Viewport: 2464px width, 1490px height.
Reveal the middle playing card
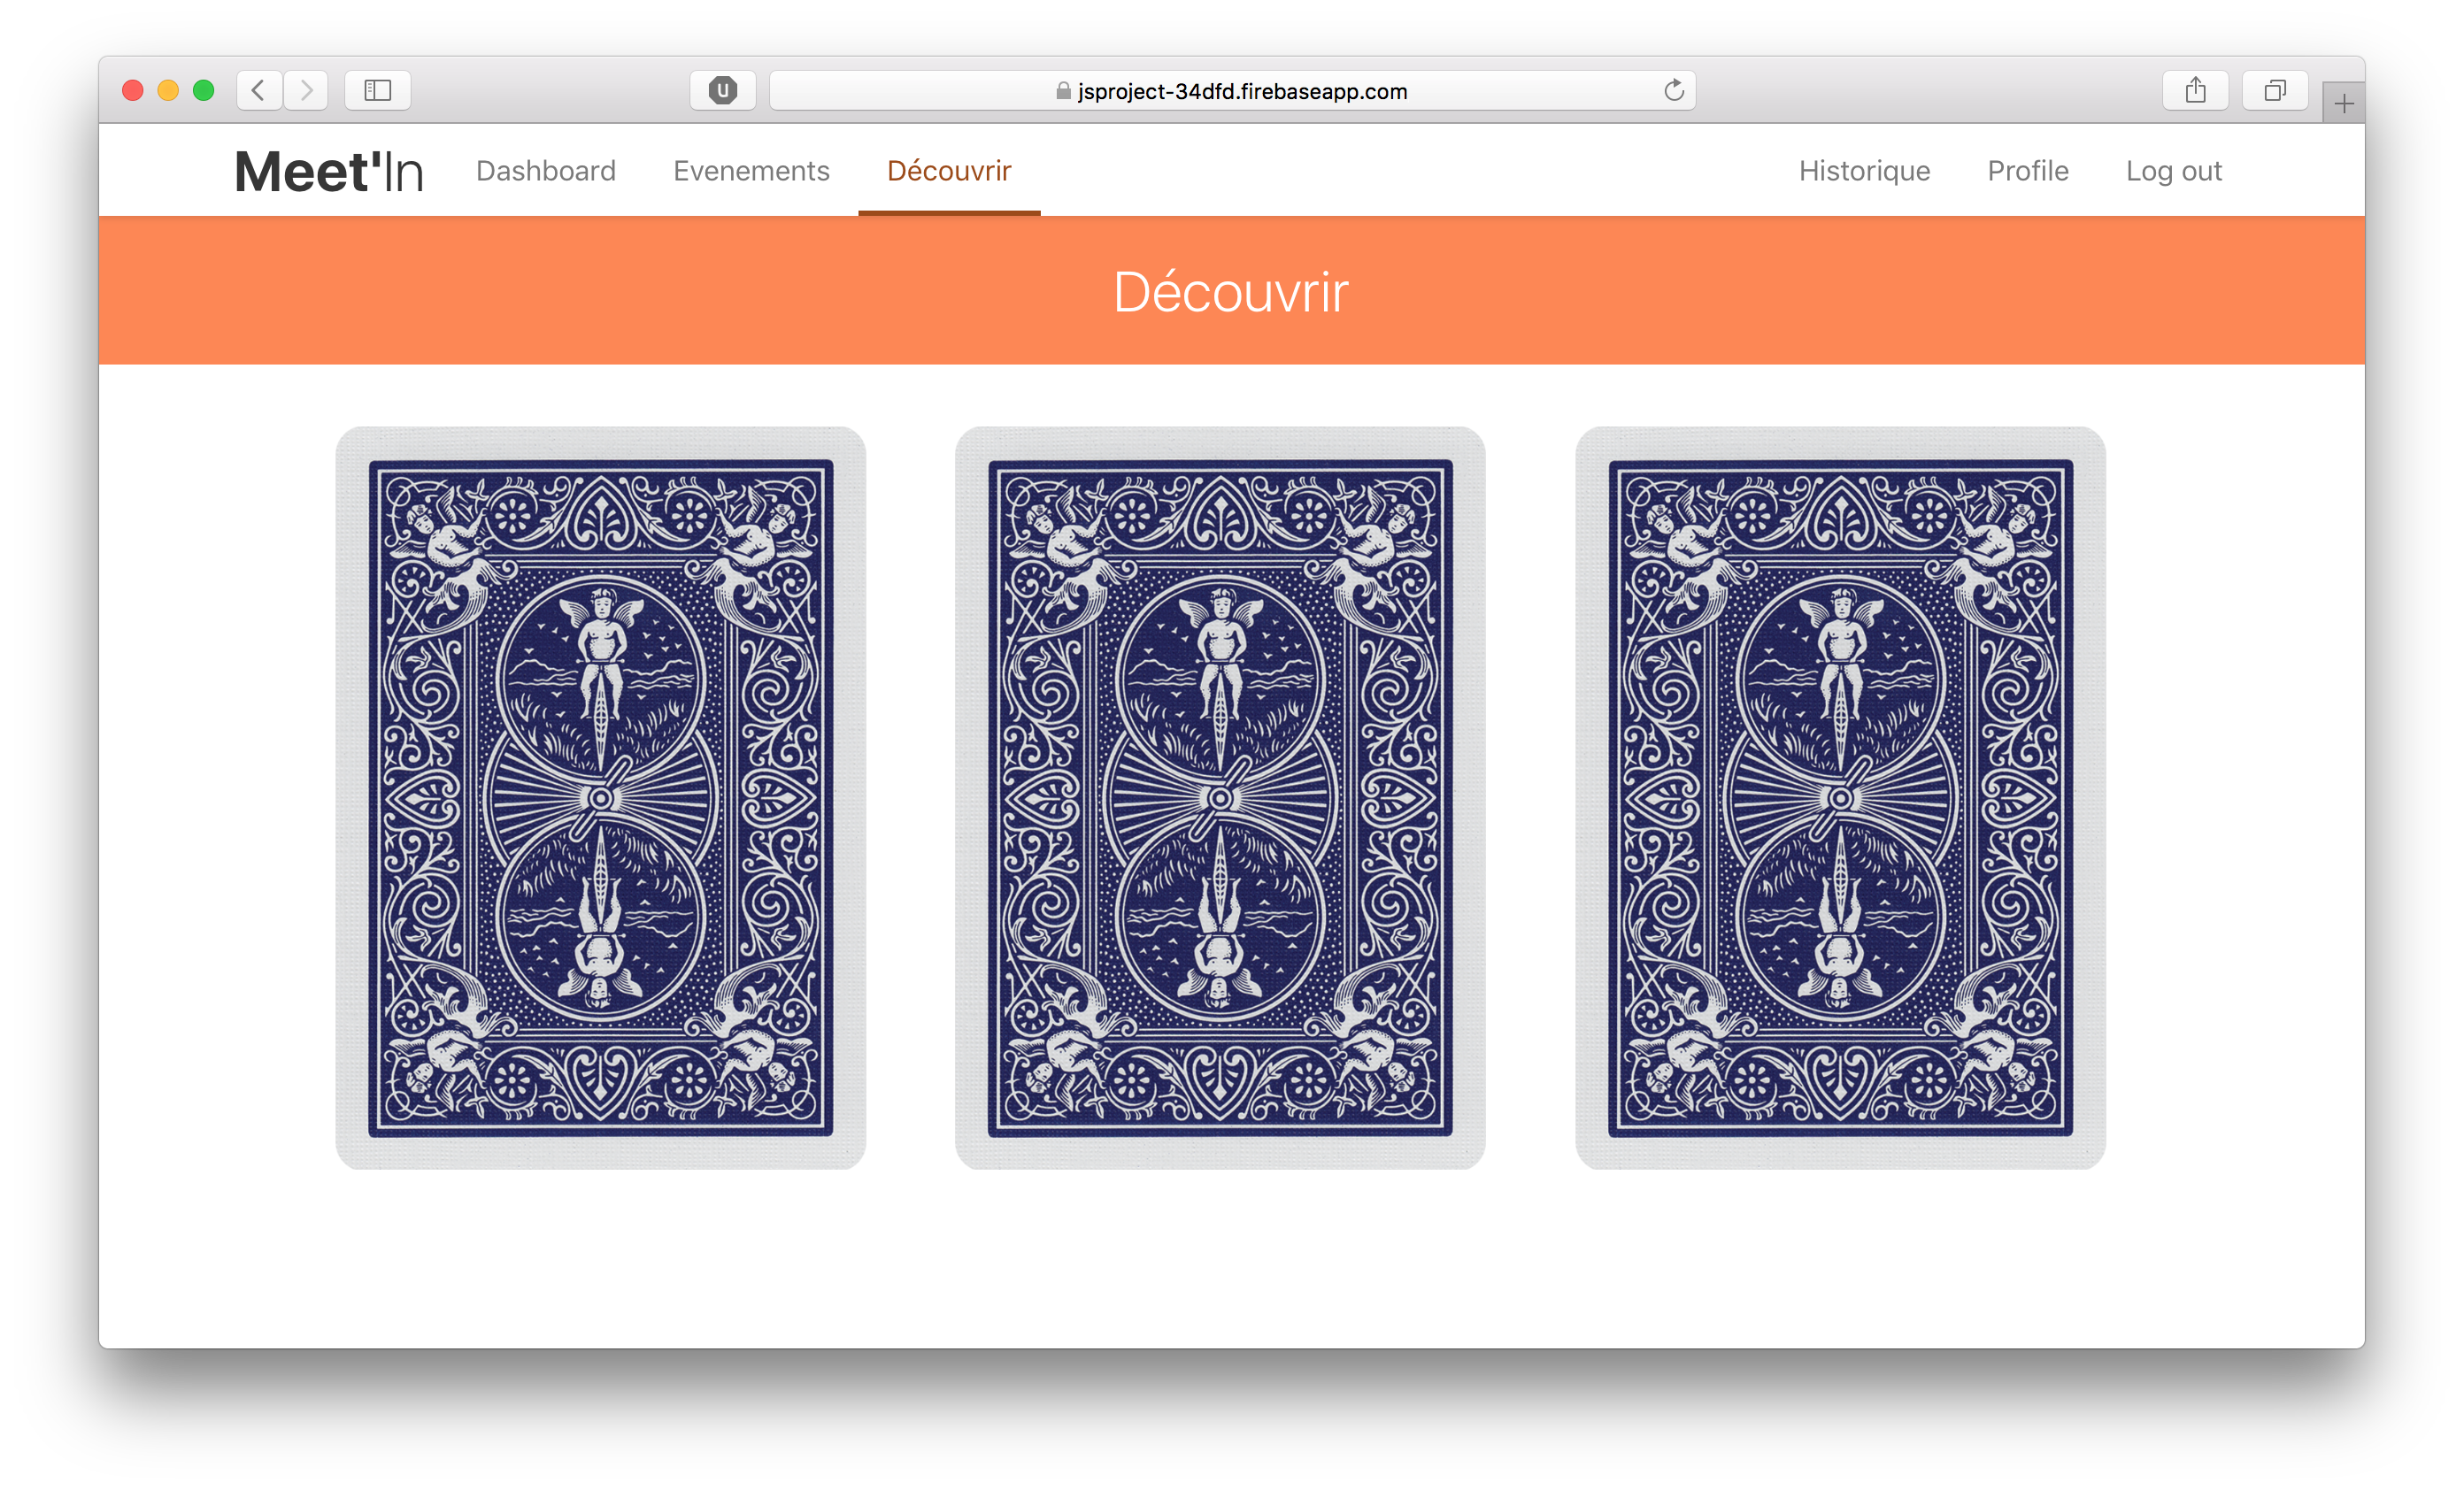click(1219, 797)
